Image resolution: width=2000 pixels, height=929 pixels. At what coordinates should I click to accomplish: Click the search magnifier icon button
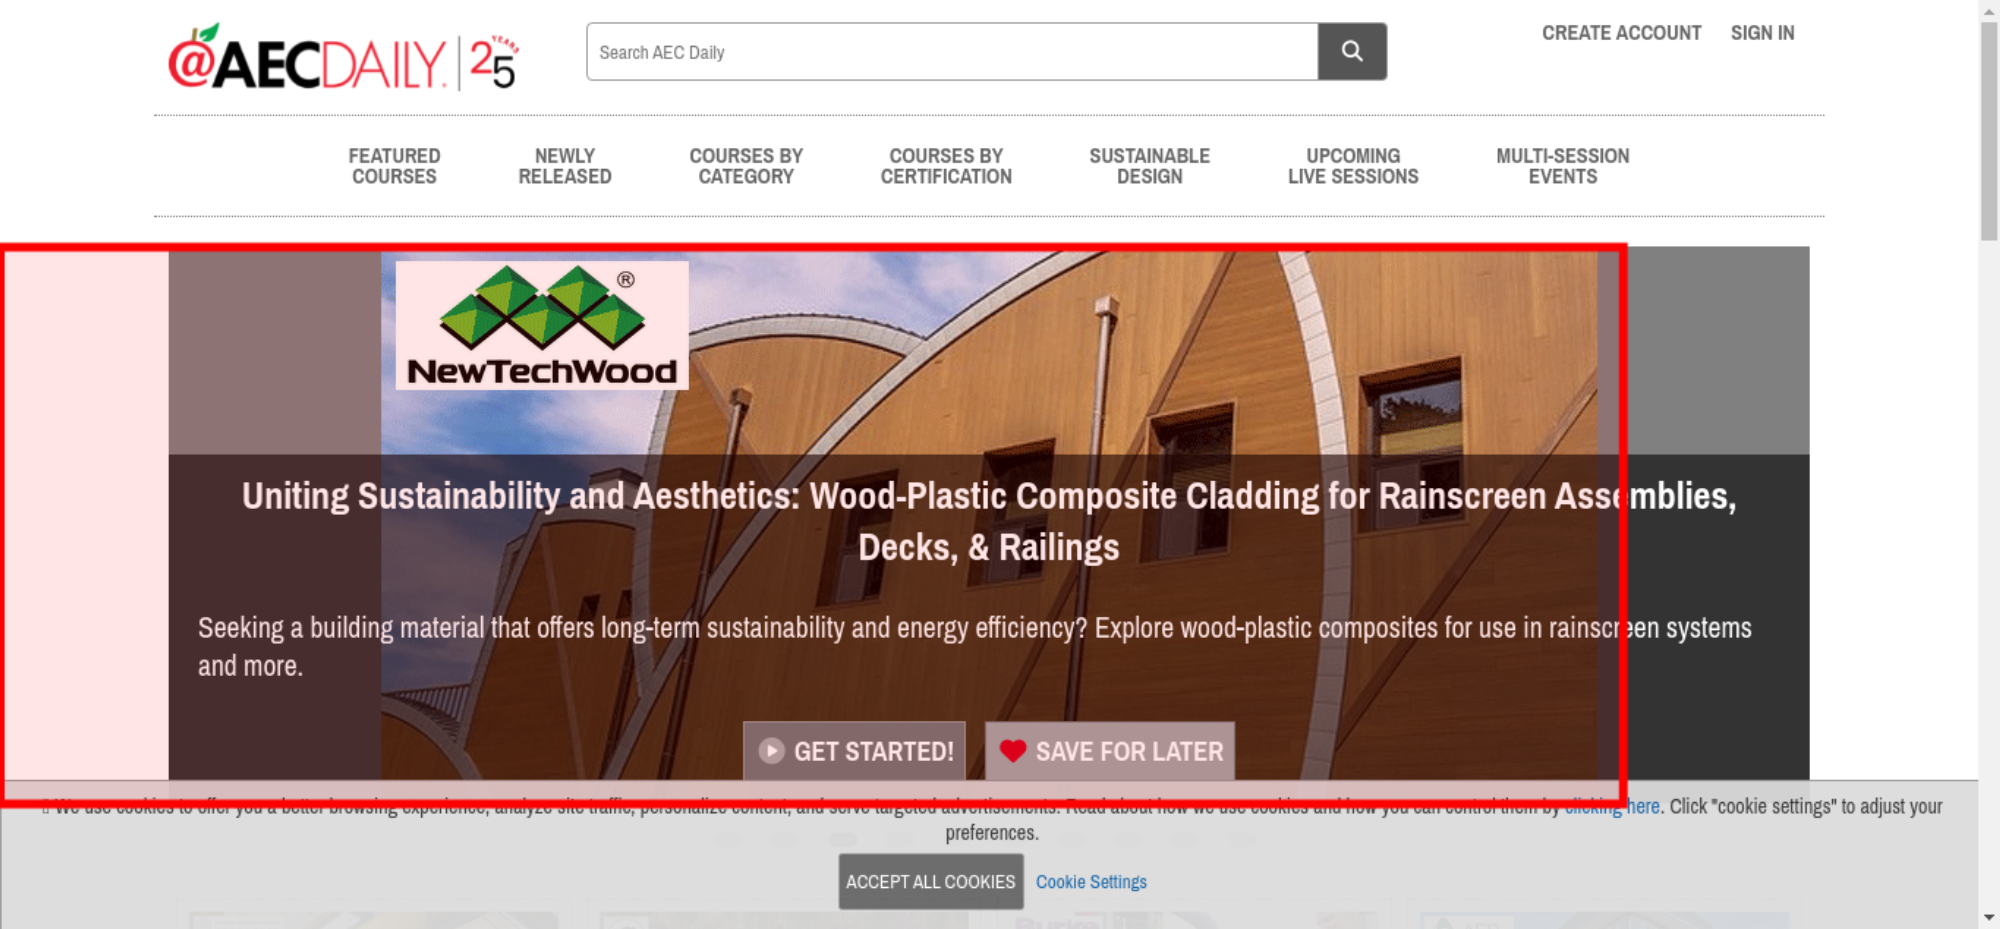(x=1352, y=51)
